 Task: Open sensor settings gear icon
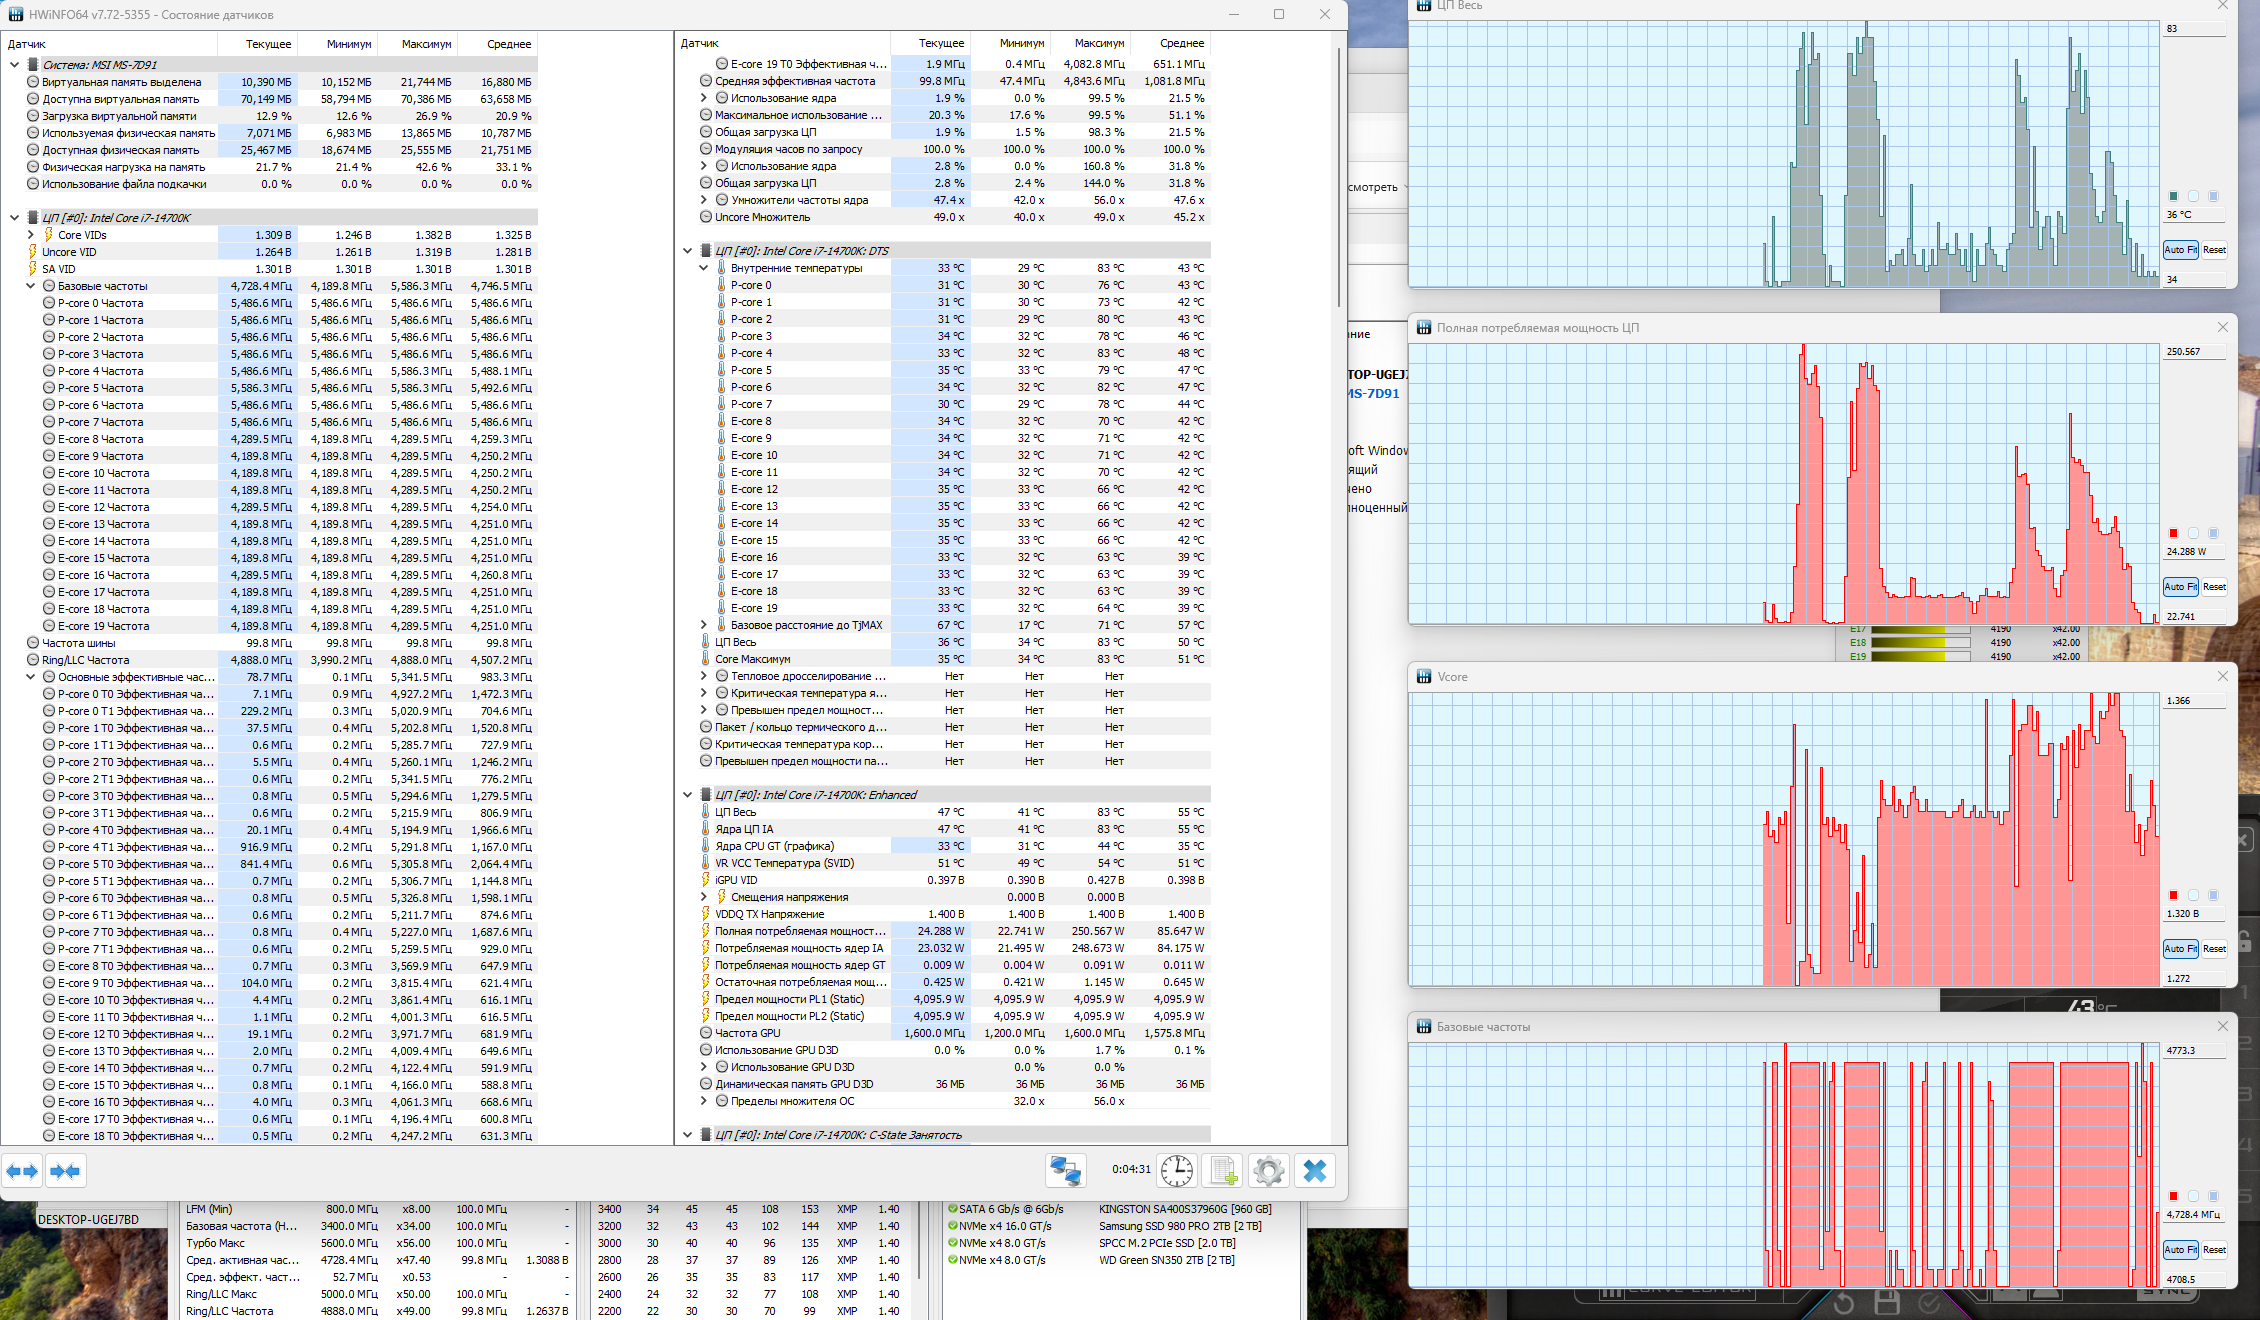[1268, 1170]
